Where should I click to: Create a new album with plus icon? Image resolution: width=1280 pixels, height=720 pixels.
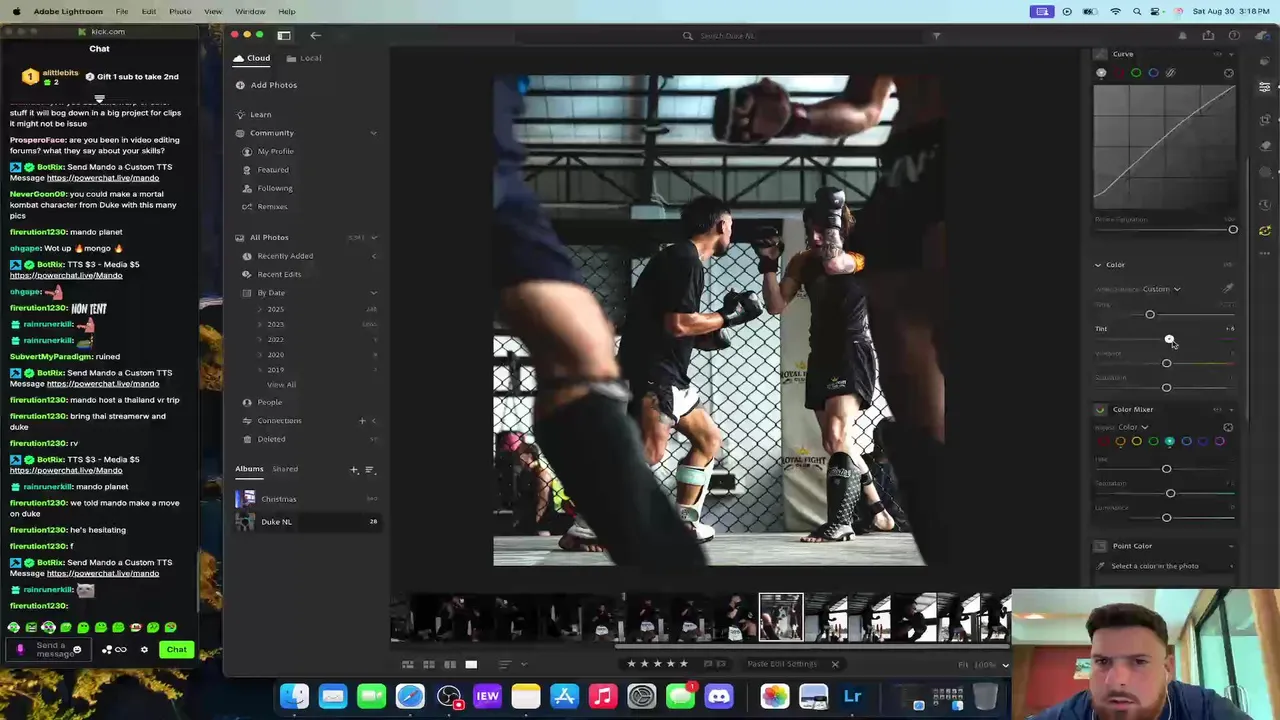pyautogui.click(x=353, y=469)
